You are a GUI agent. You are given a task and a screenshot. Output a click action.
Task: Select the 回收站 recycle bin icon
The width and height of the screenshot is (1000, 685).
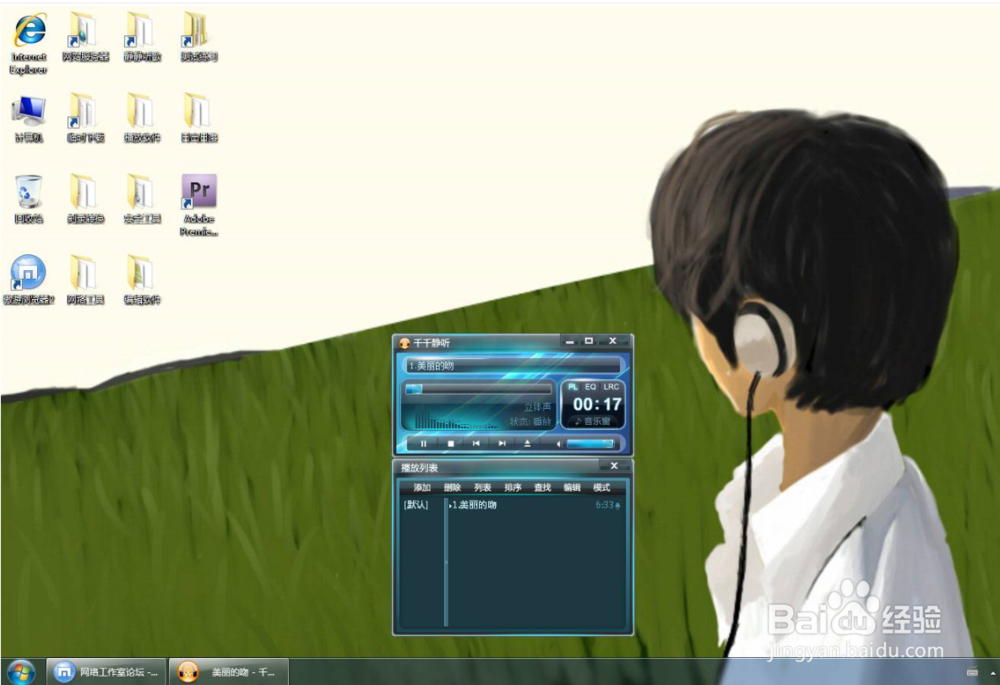pyautogui.click(x=29, y=199)
